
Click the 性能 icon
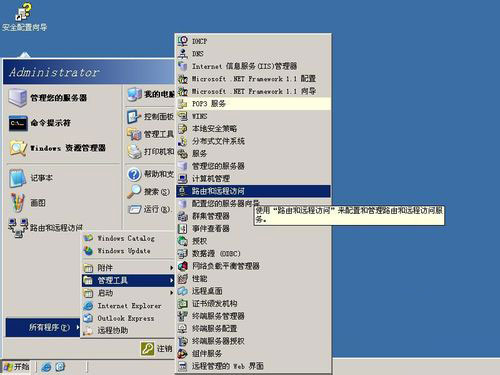[183, 279]
